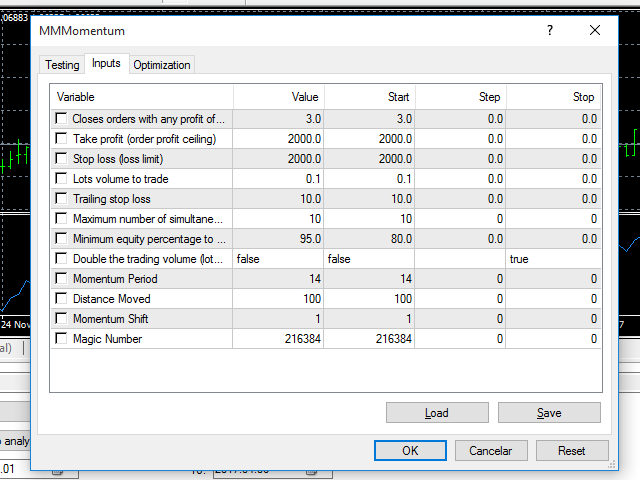This screenshot has height=480, width=640.
Task: Click the Cancelar button
Action: pyautogui.click(x=491, y=451)
